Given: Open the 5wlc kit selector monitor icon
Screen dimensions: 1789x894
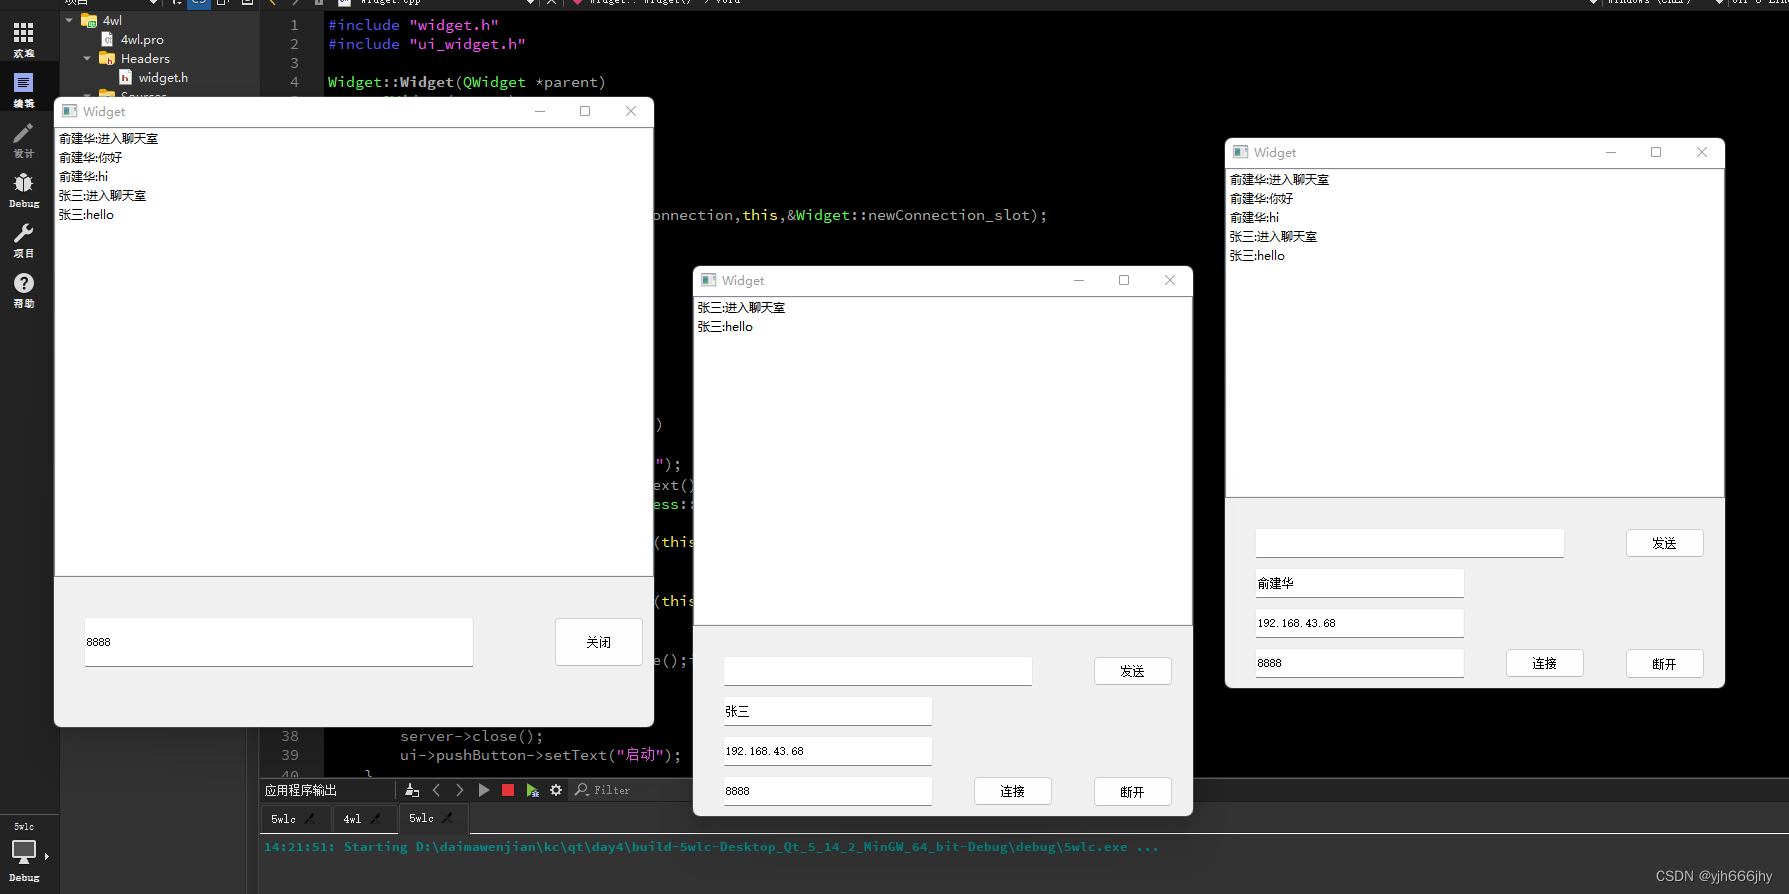Looking at the screenshot, I should (24, 852).
